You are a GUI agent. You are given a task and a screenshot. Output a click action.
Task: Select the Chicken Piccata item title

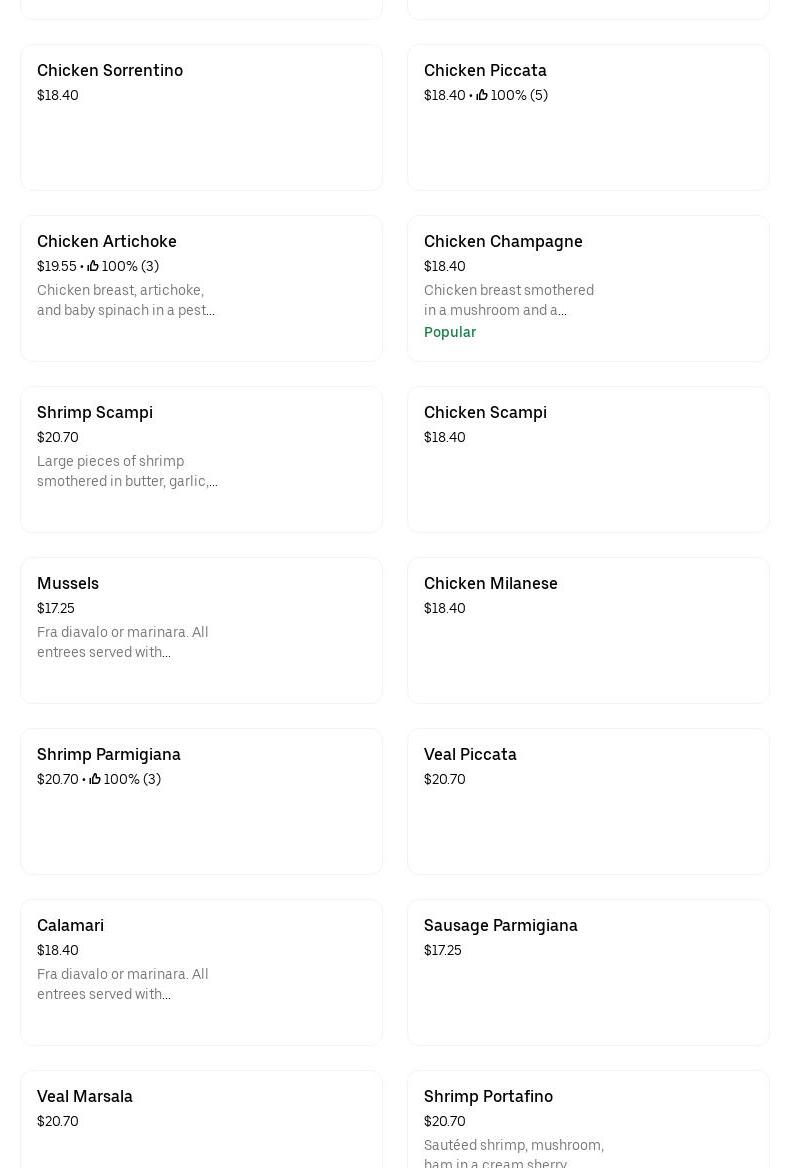pyautogui.click(x=485, y=71)
